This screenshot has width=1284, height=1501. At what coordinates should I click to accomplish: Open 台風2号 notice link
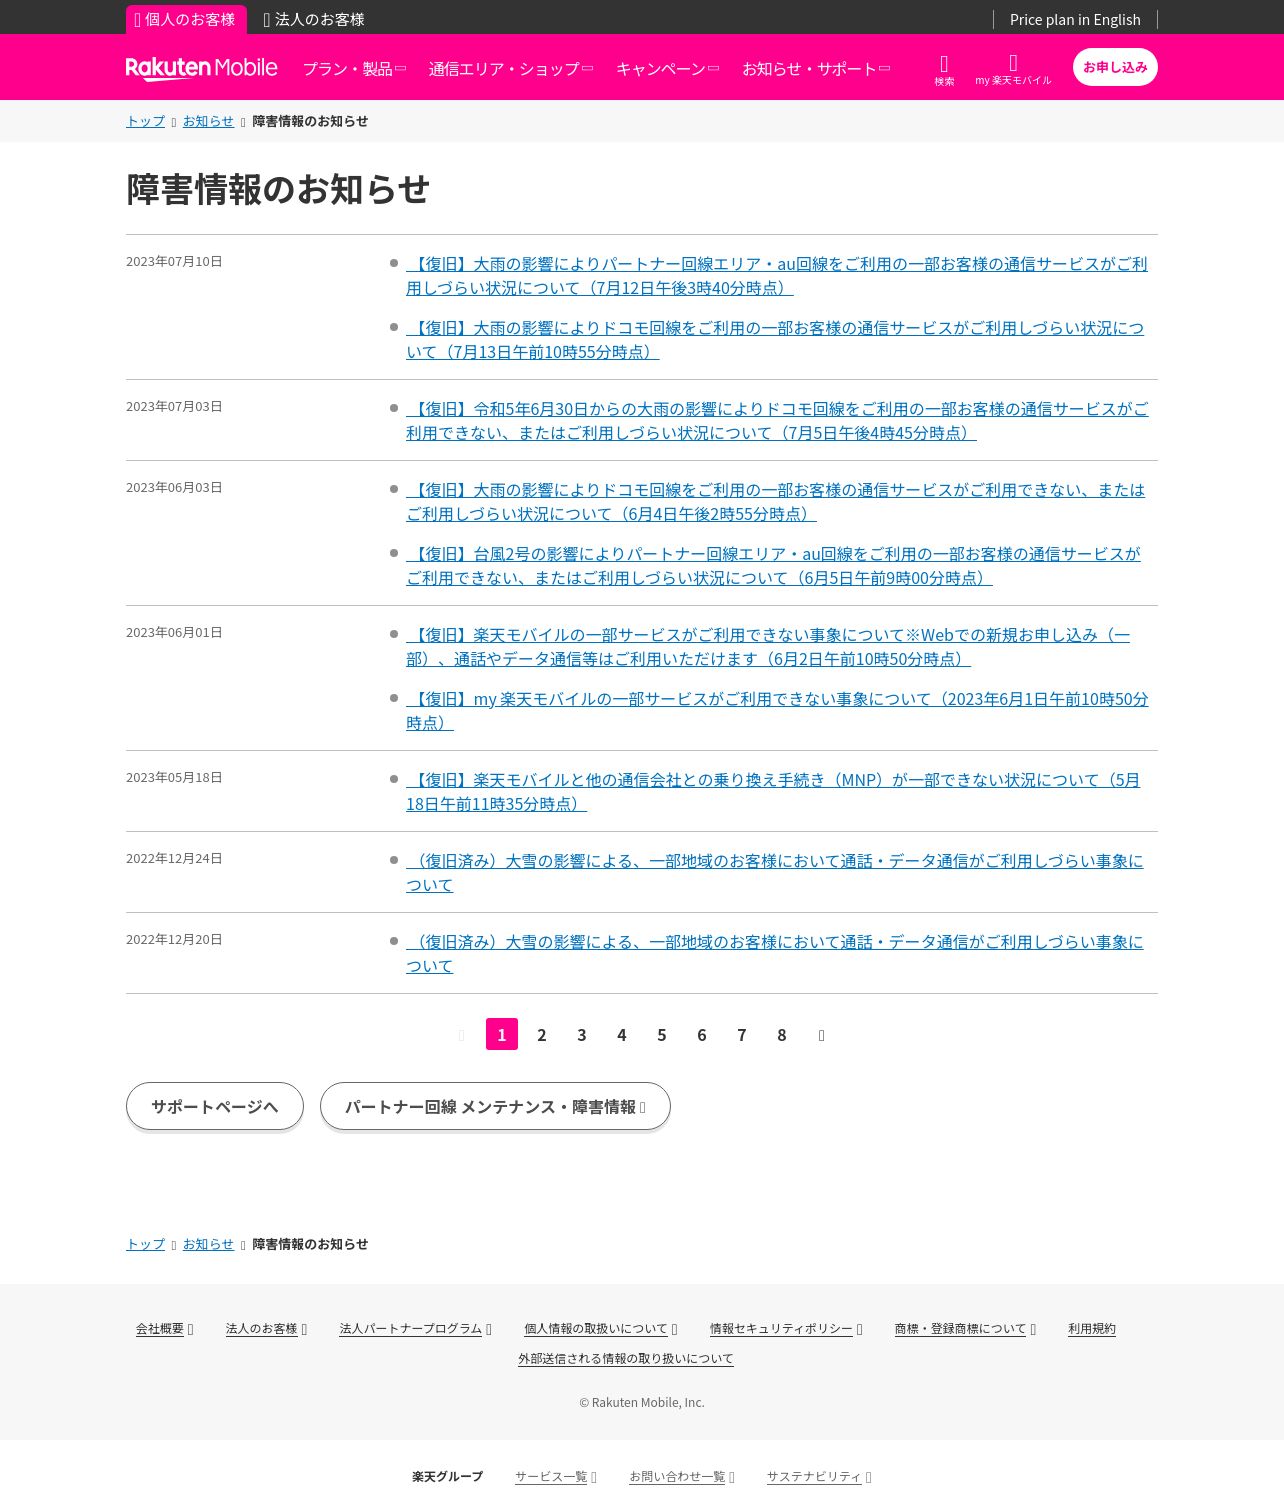(773, 566)
